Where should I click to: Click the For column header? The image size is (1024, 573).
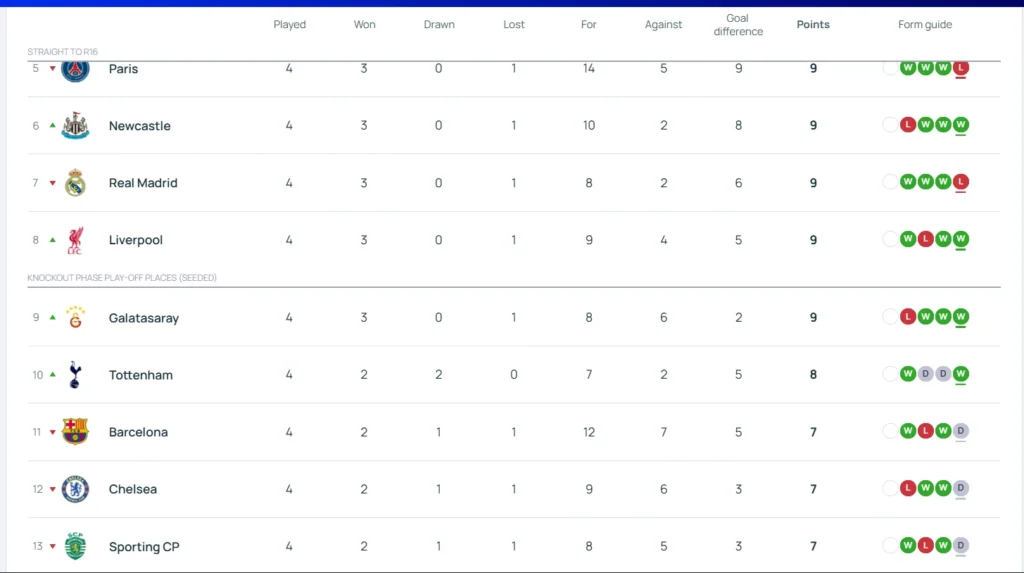(x=588, y=25)
